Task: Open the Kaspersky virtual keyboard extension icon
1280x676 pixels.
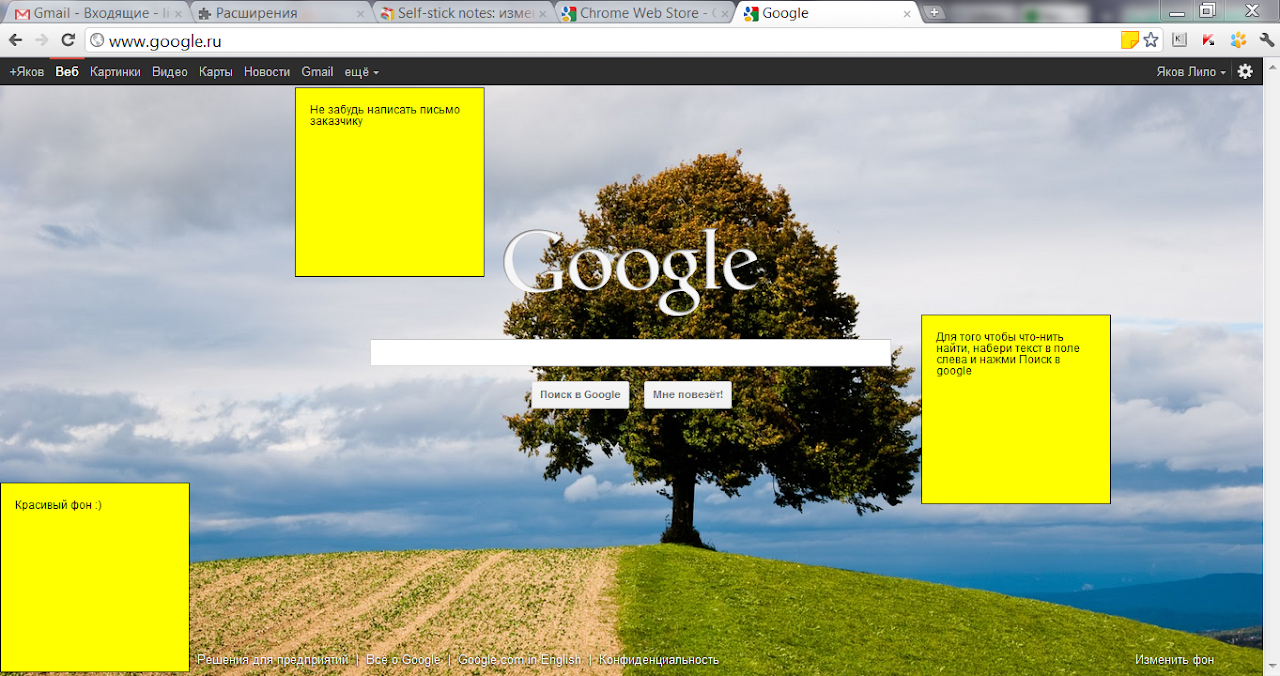Action: click(1179, 41)
